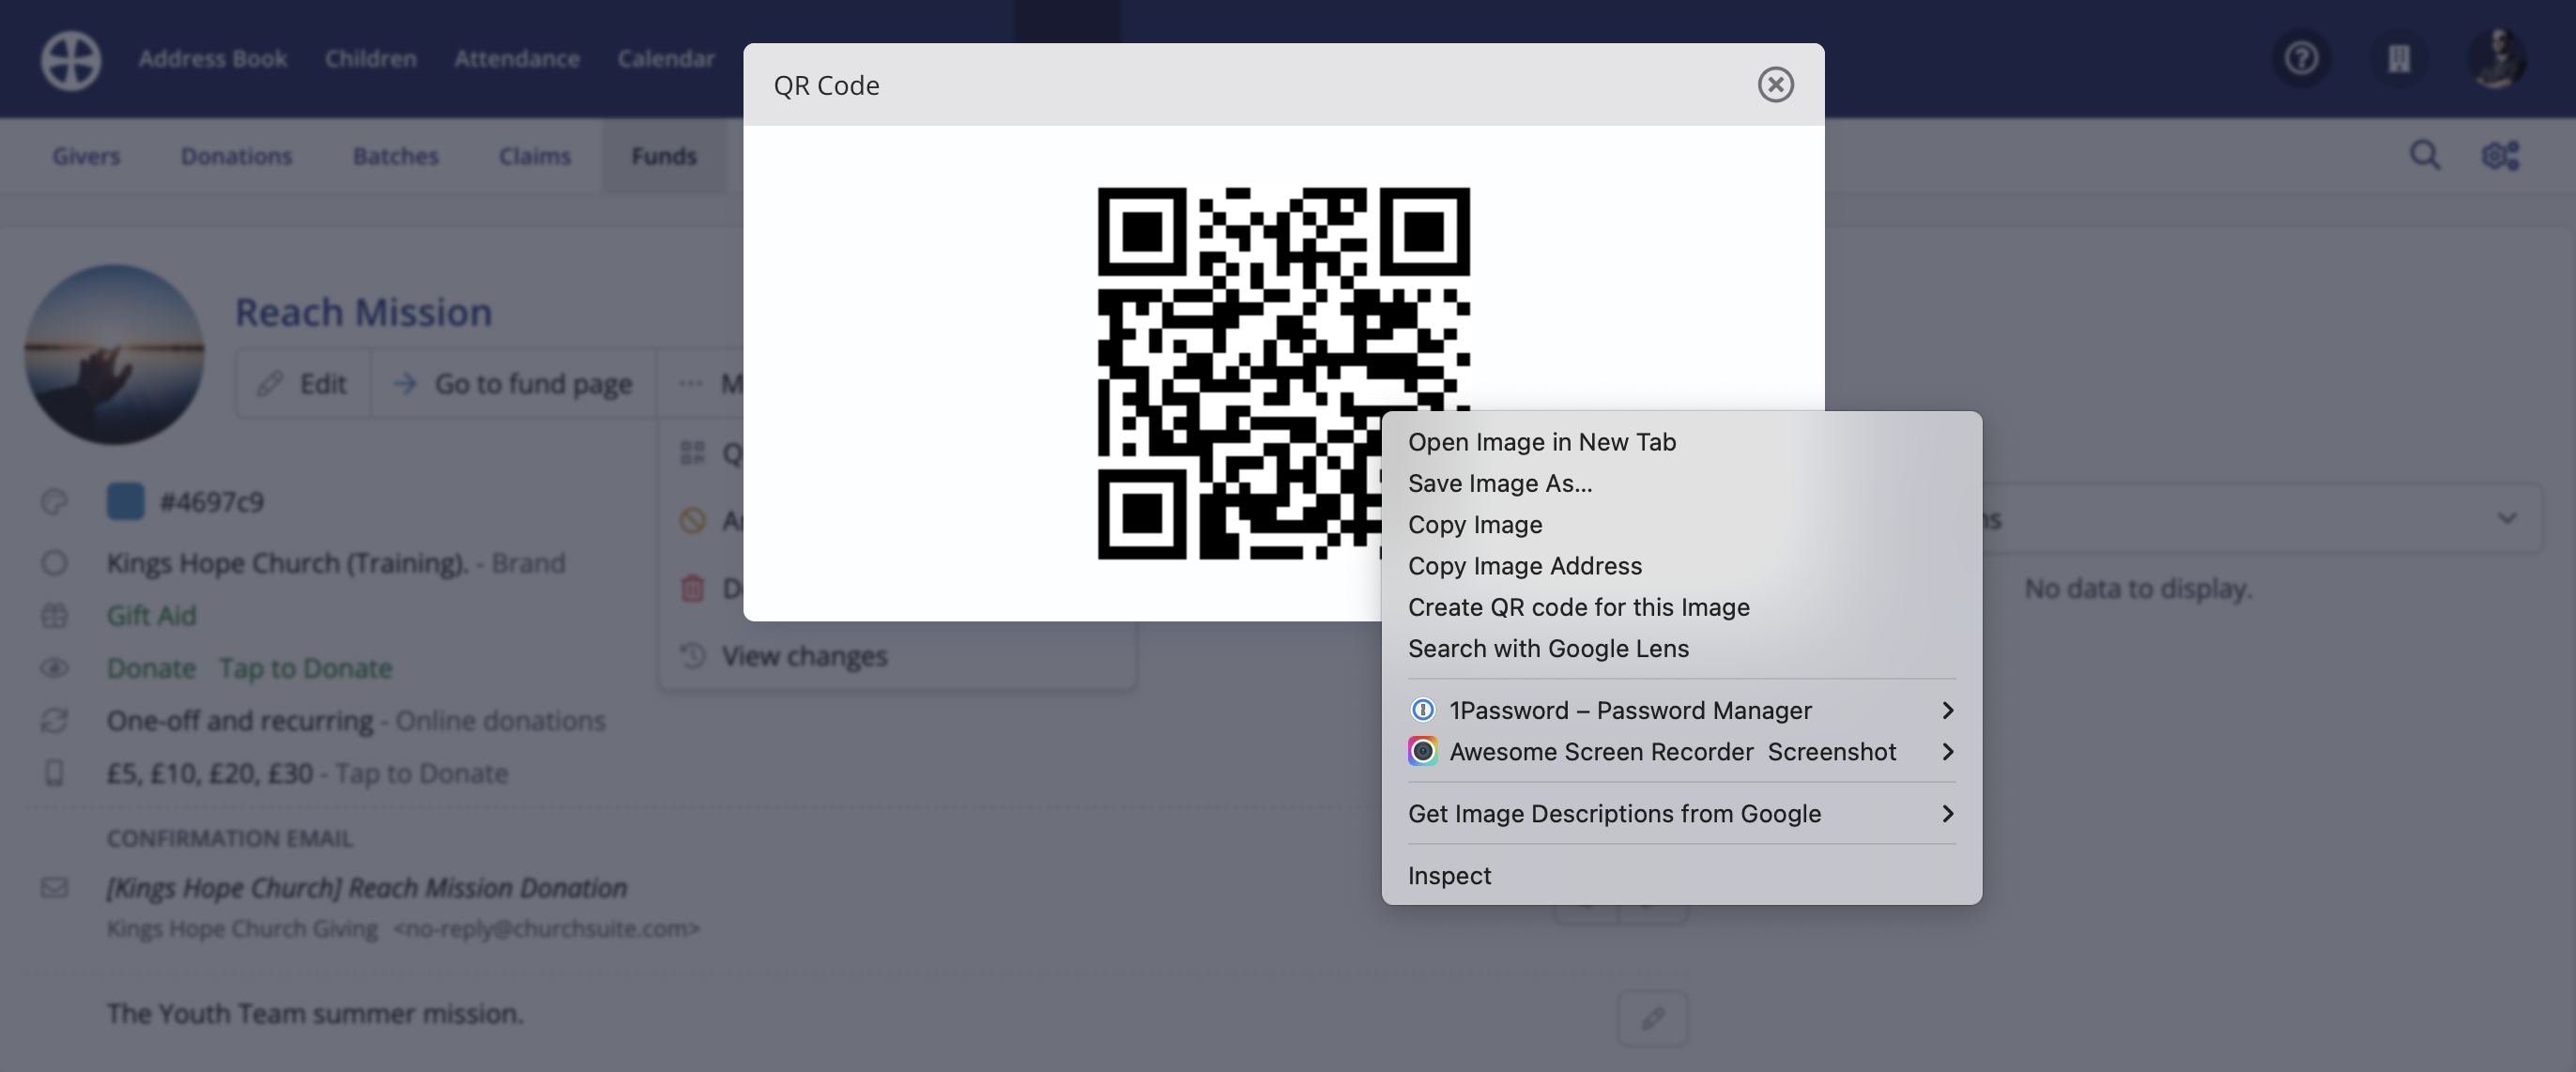Click the ellipsis More icon

[690, 384]
